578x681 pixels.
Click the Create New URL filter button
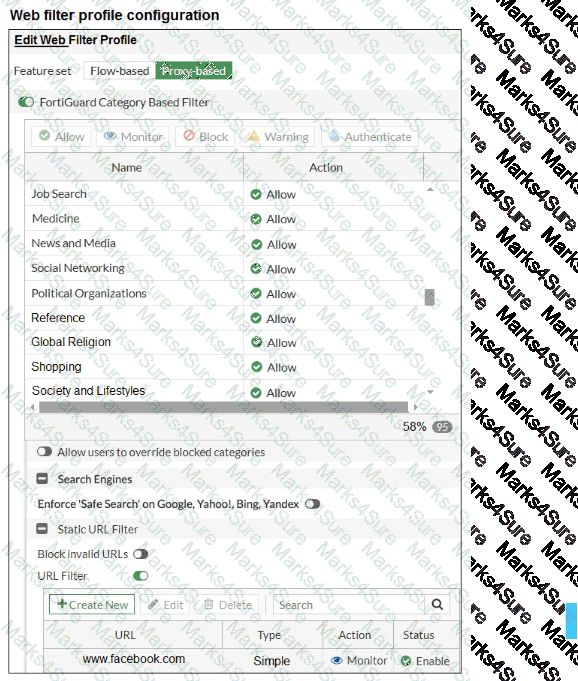(x=92, y=605)
